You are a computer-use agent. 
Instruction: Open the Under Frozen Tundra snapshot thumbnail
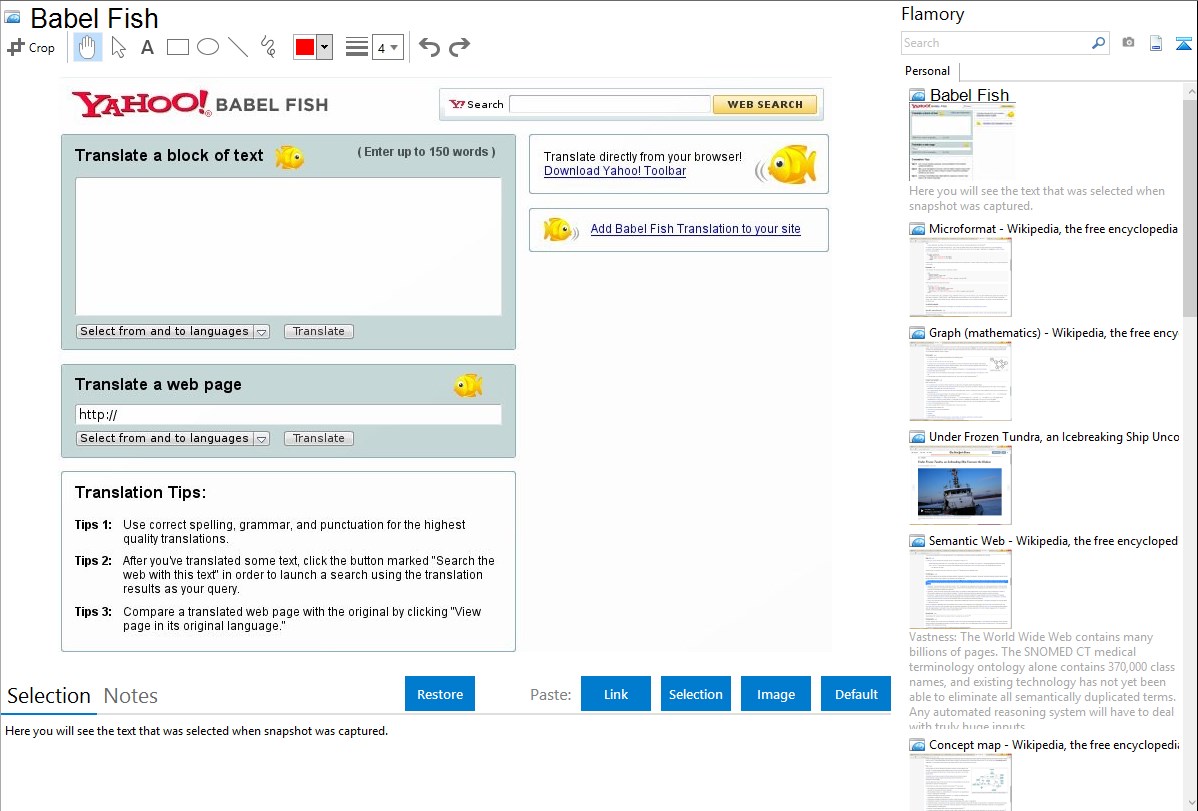(960, 485)
